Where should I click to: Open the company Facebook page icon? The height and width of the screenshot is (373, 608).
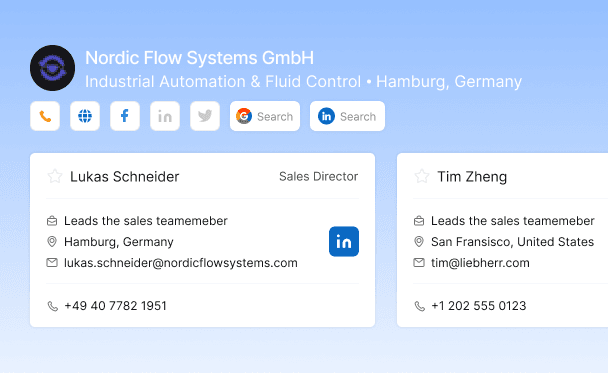(125, 116)
